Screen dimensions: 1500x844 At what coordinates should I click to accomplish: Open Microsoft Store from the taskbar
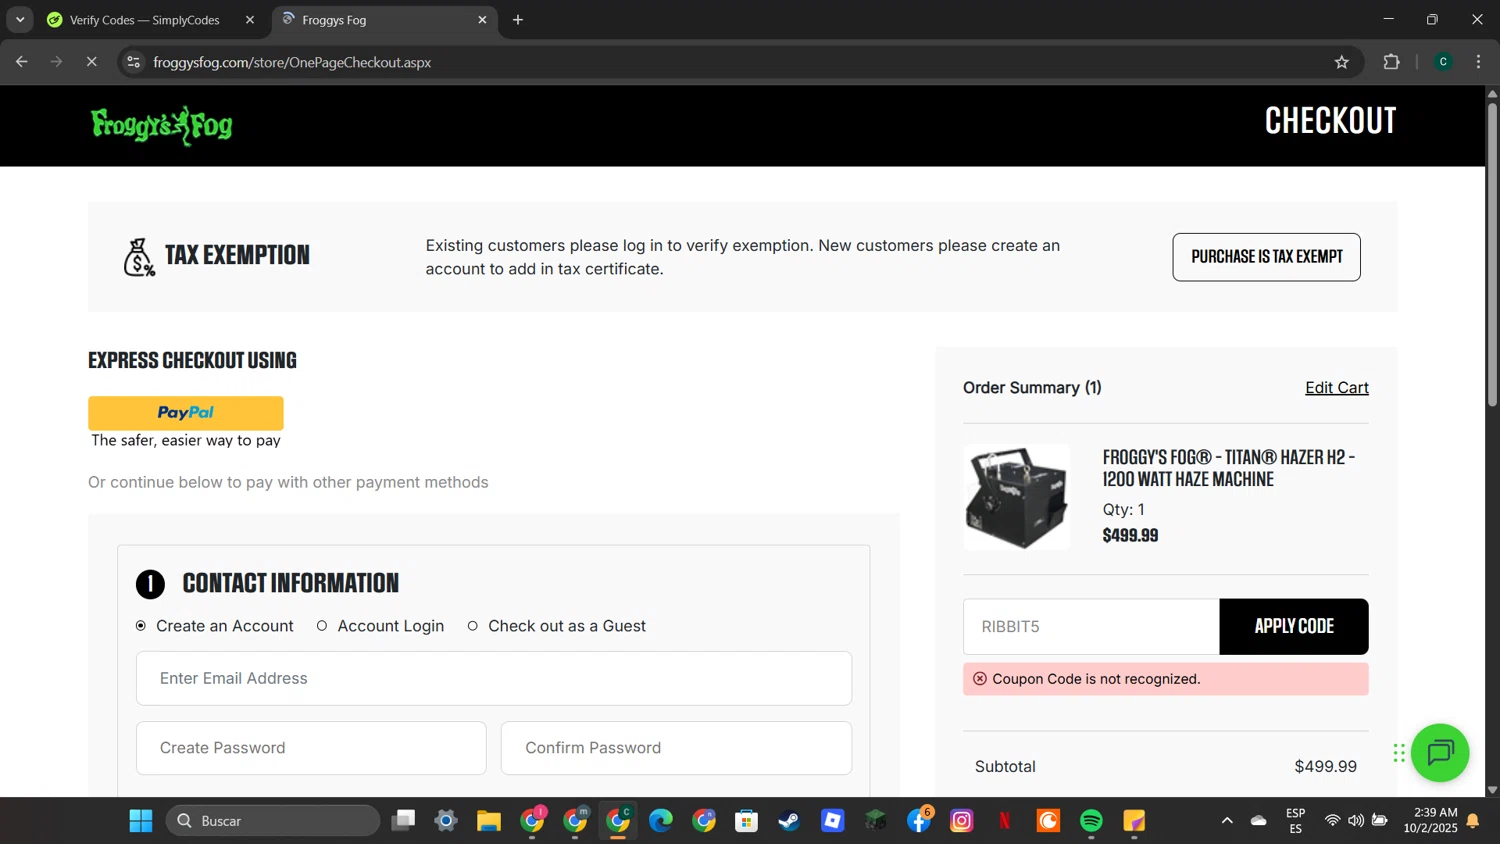pos(747,821)
